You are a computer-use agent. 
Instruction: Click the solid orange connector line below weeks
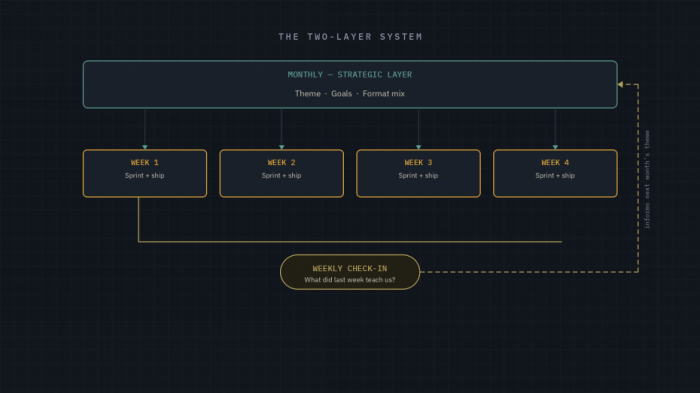point(350,242)
